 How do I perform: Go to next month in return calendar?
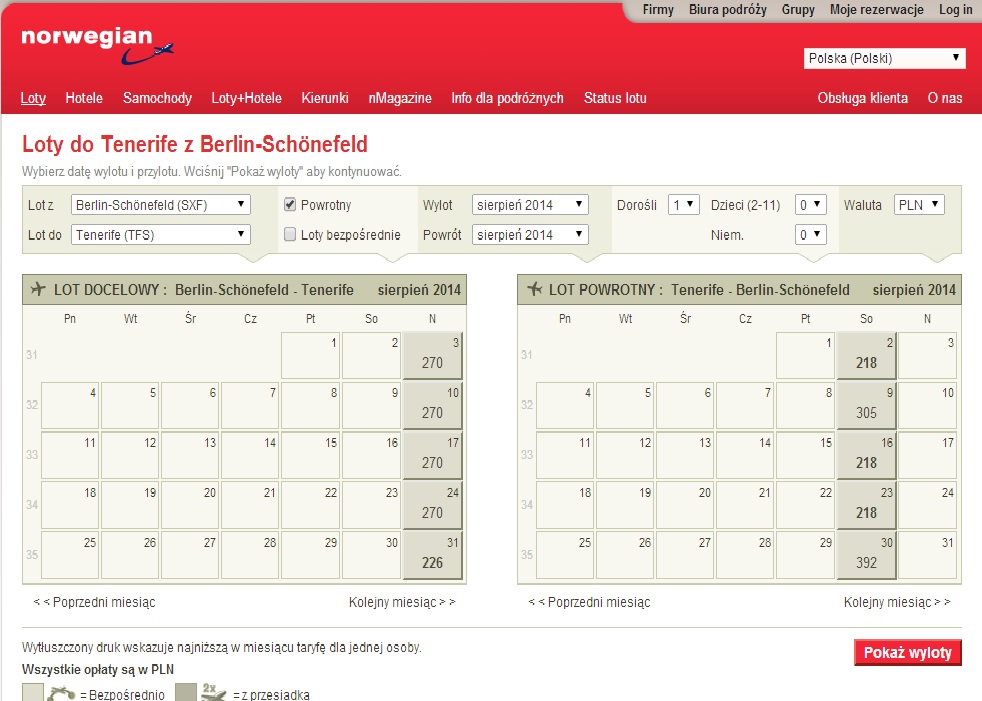click(x=897, y=602)
